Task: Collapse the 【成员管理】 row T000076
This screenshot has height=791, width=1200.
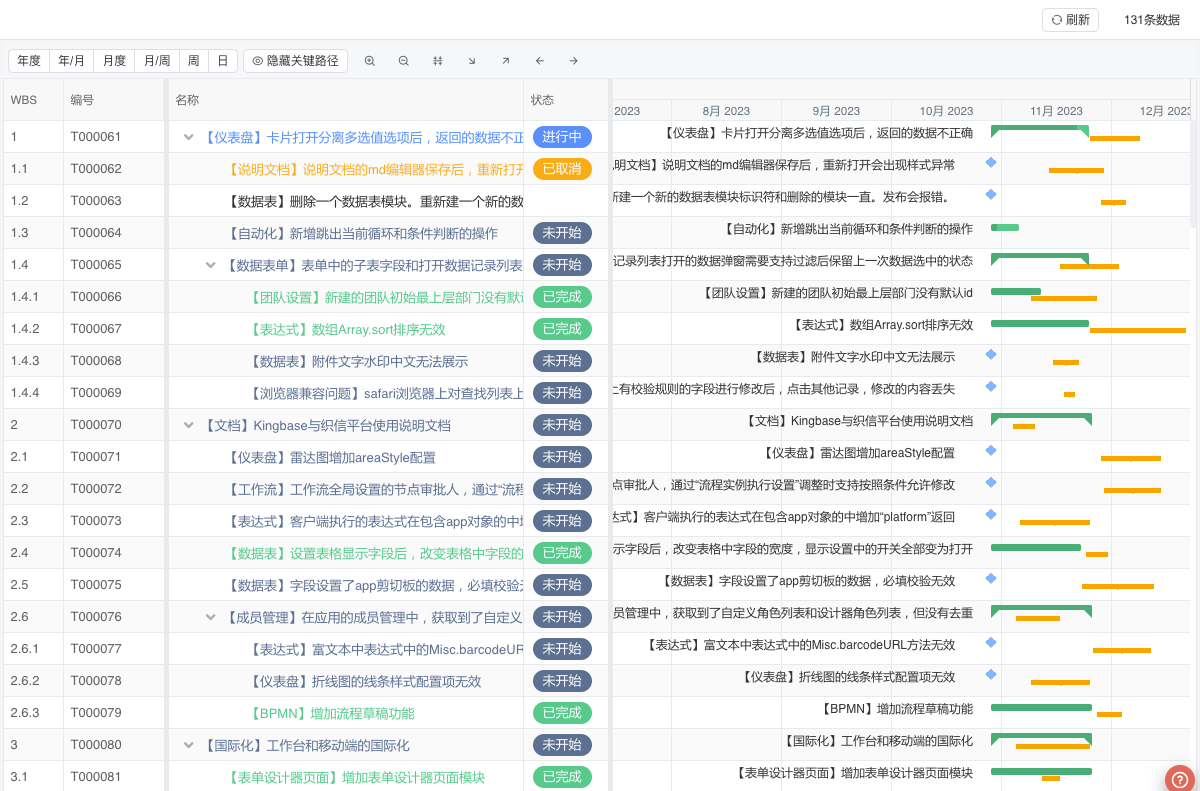Action: (x=211, y=617)
